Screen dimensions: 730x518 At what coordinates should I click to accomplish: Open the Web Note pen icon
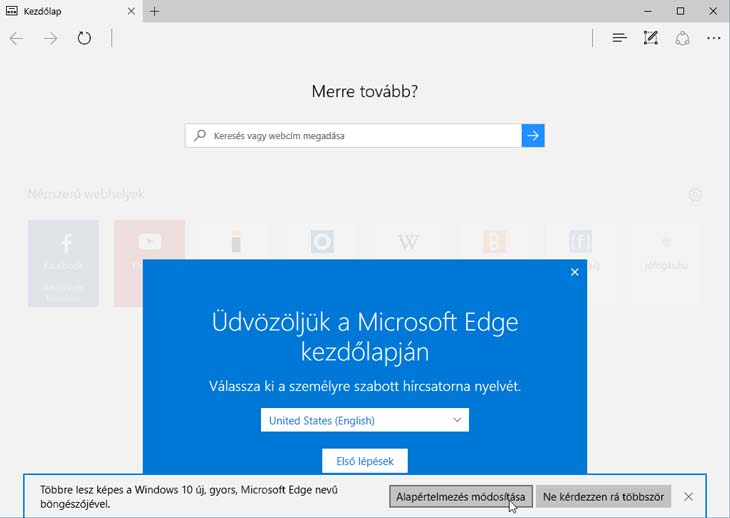coord(651,38)
